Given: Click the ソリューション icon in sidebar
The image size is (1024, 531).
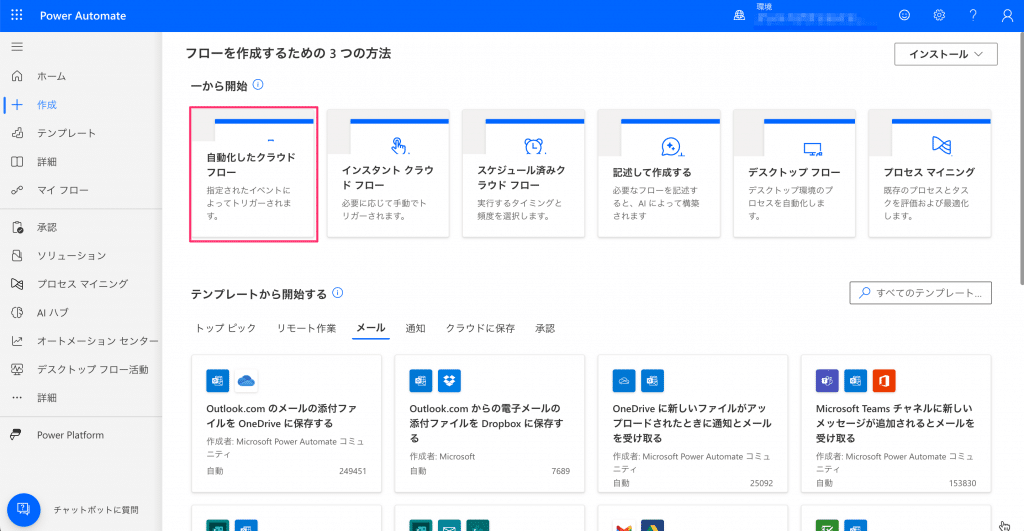Looking at the screenshot, I should click(17, 256).
